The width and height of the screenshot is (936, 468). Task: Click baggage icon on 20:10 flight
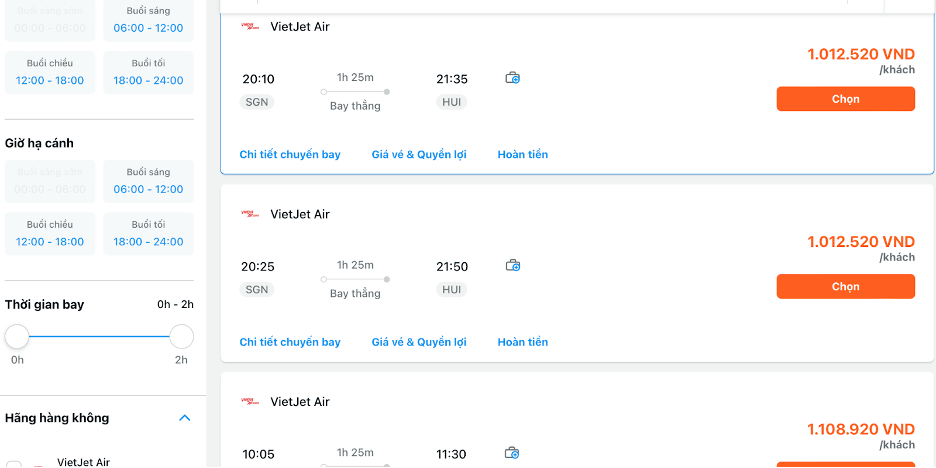tap(512, 78)
